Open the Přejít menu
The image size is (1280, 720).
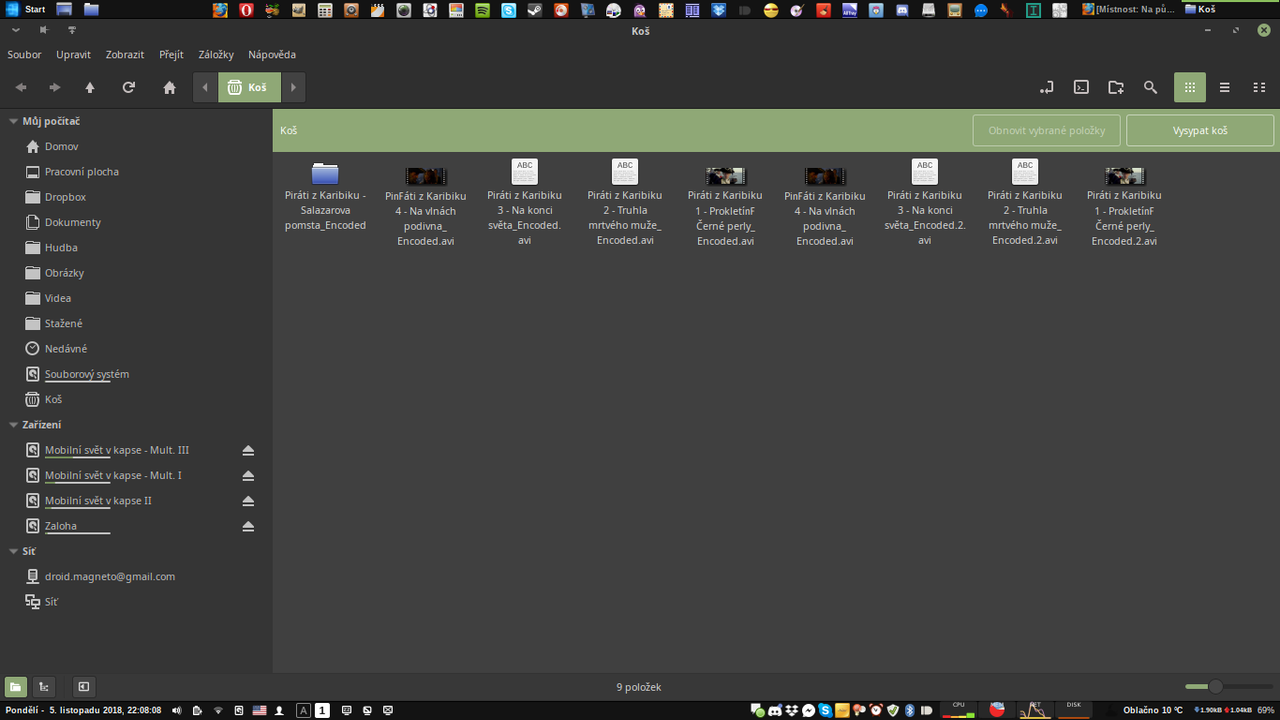[171, 55]
